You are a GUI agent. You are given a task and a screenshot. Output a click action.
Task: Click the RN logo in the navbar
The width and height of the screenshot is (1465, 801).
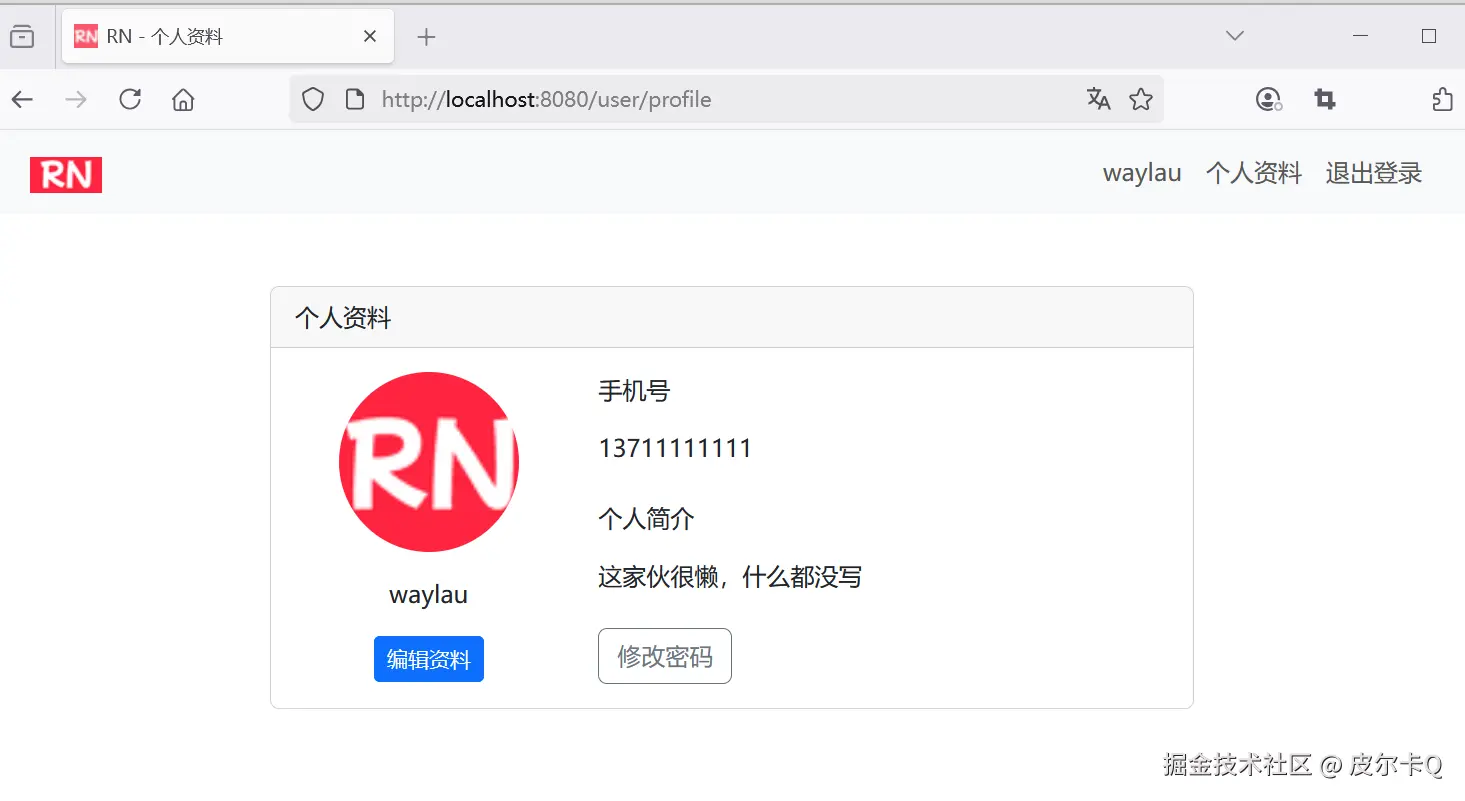(65, 174)
